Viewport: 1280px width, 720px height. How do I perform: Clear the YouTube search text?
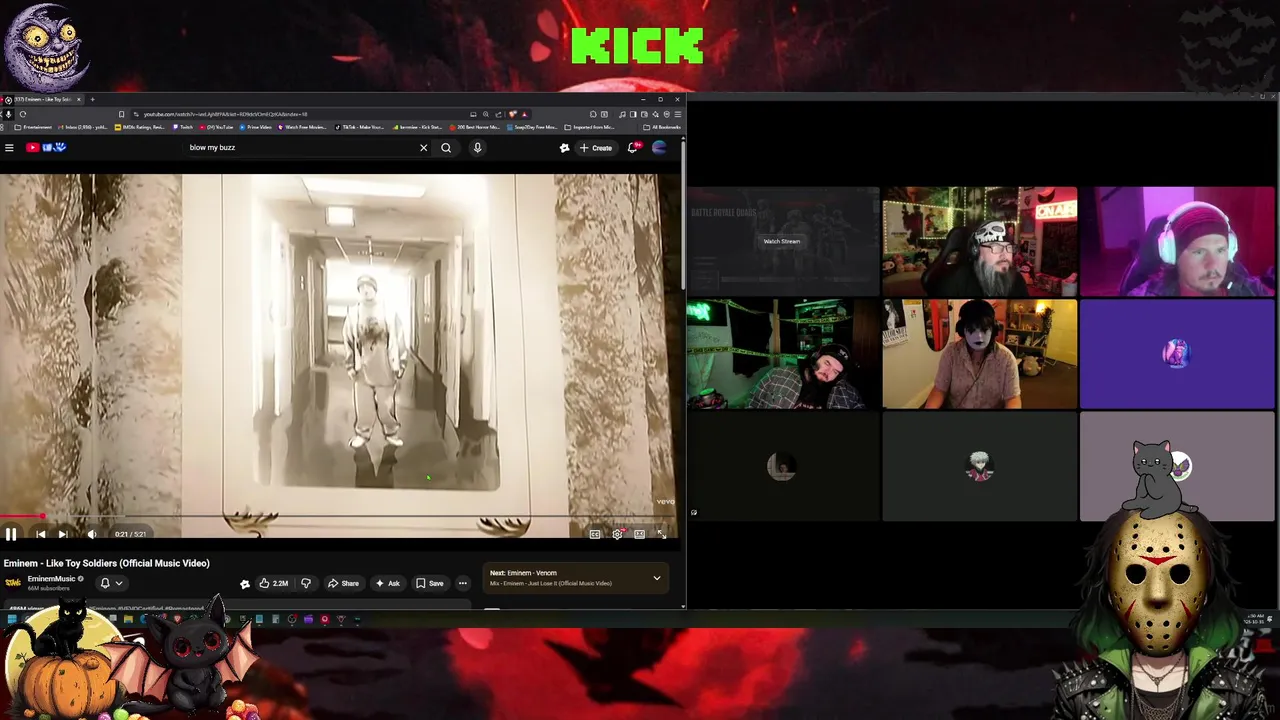click(423, 148)
